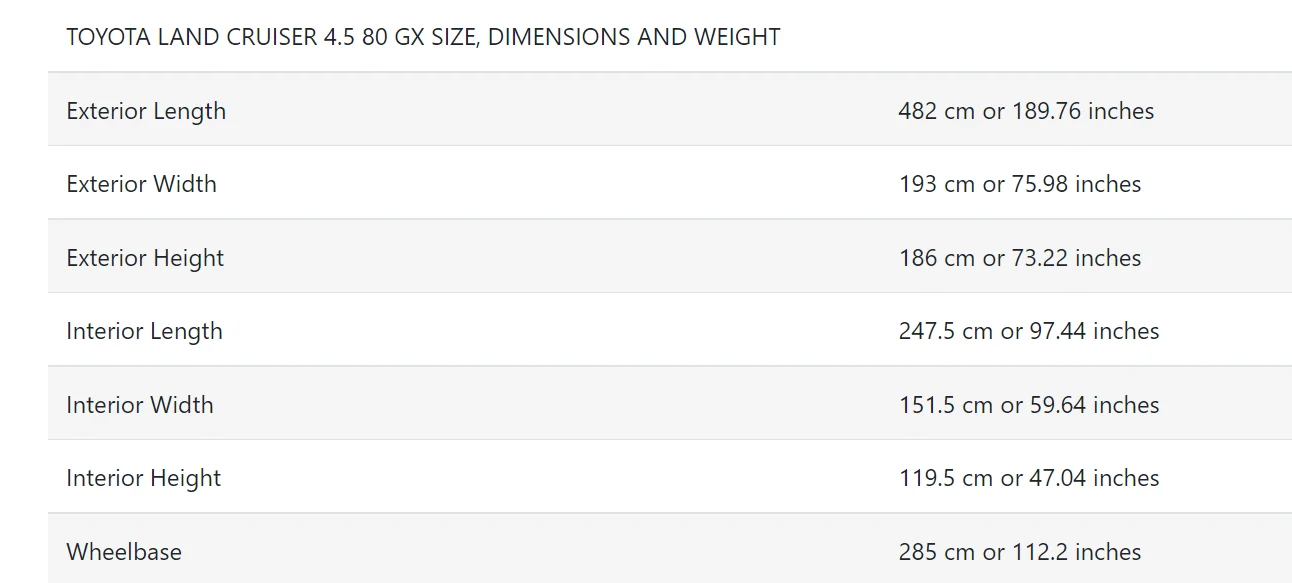
Task: Select the Wheelbase row label
Action: click(x=124, y=552)
